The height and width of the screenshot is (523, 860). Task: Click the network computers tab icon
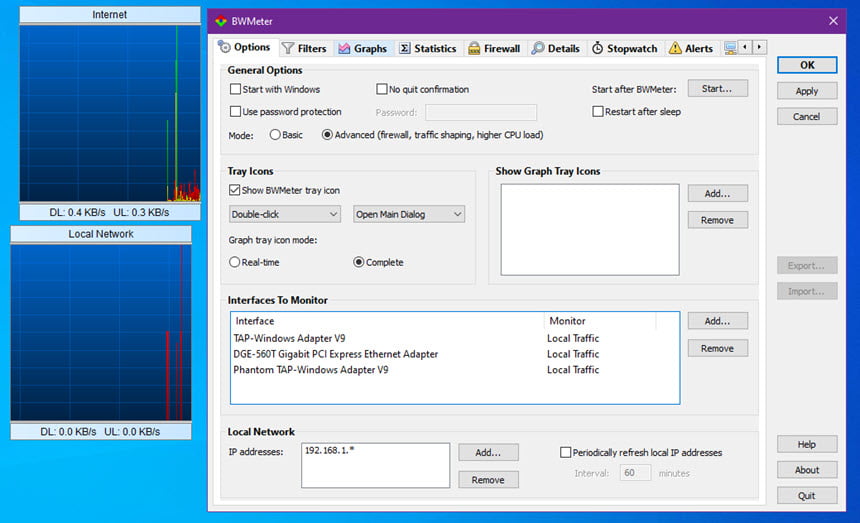[x=730, y=48]
